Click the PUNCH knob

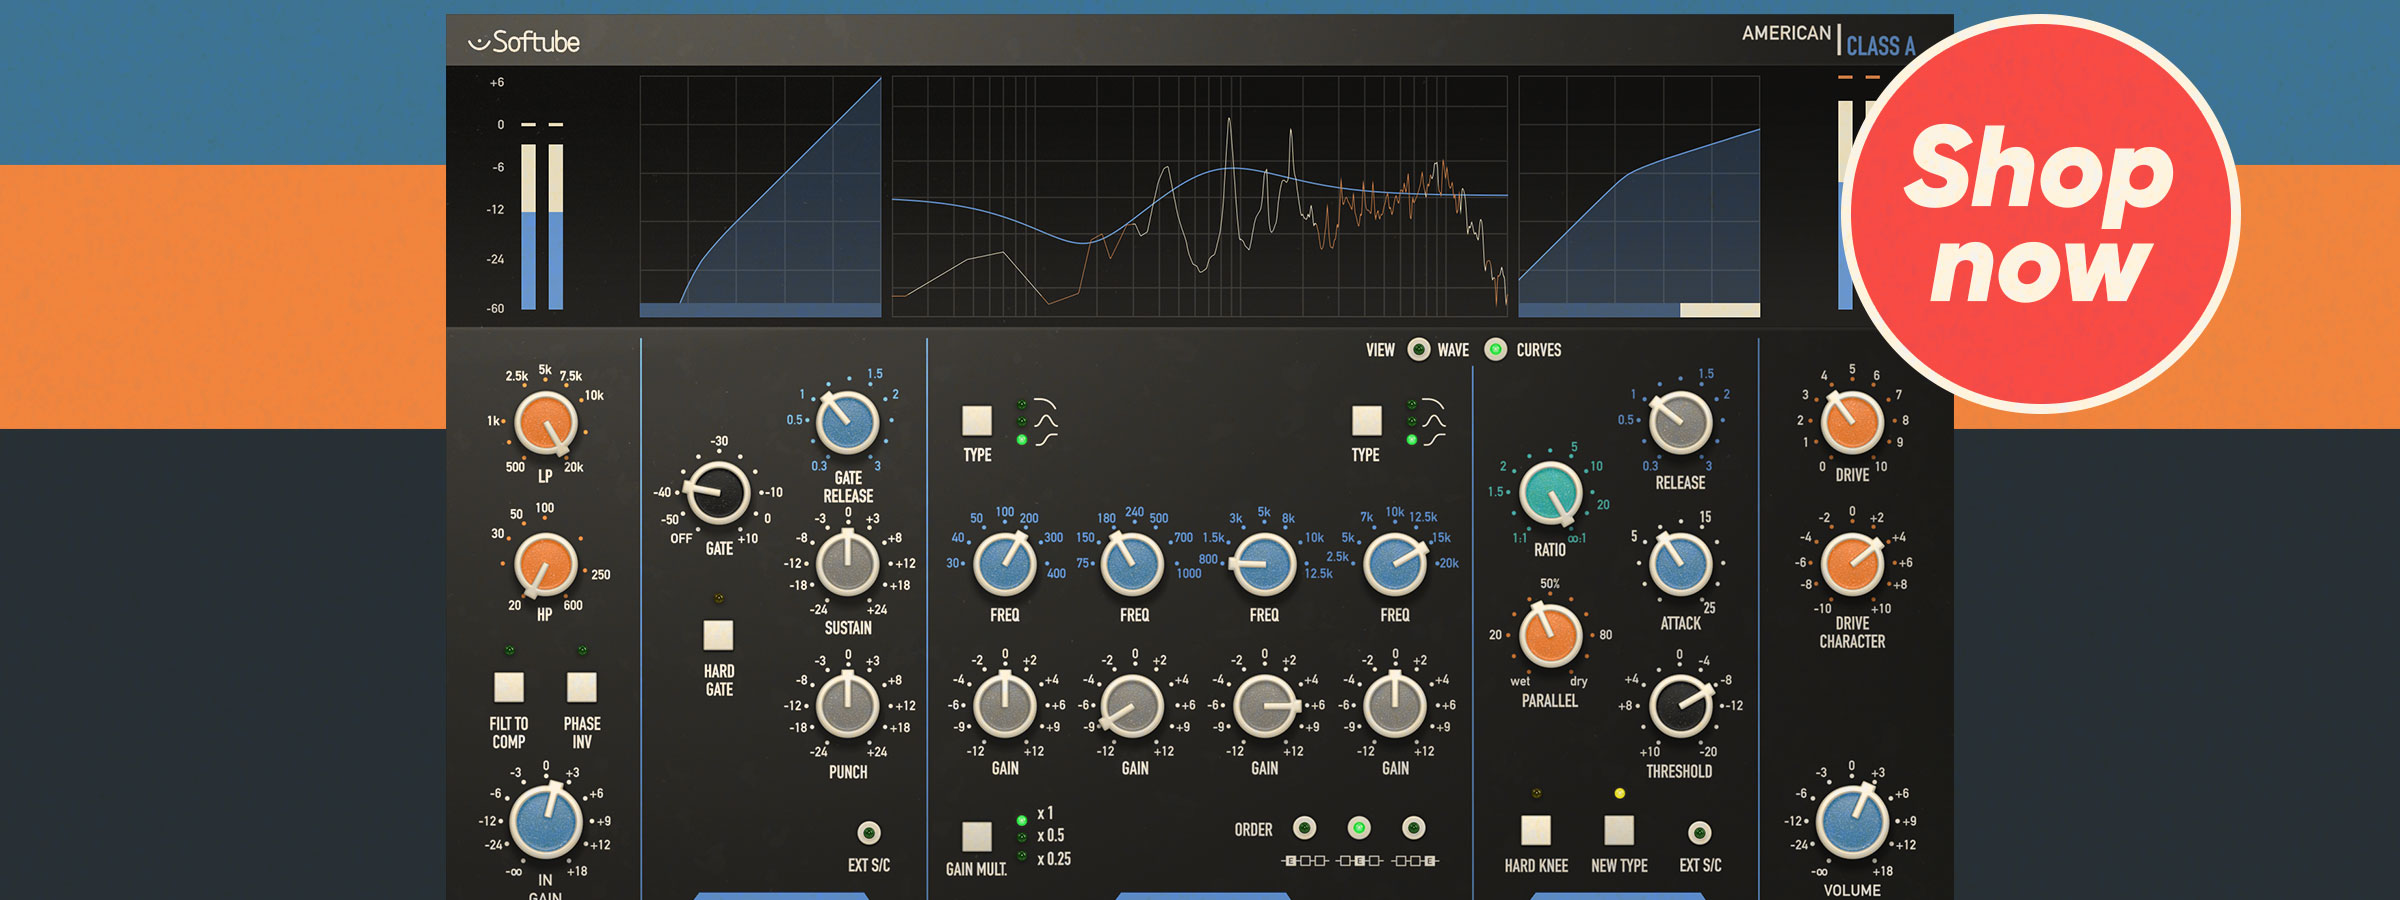click(847, 705)
